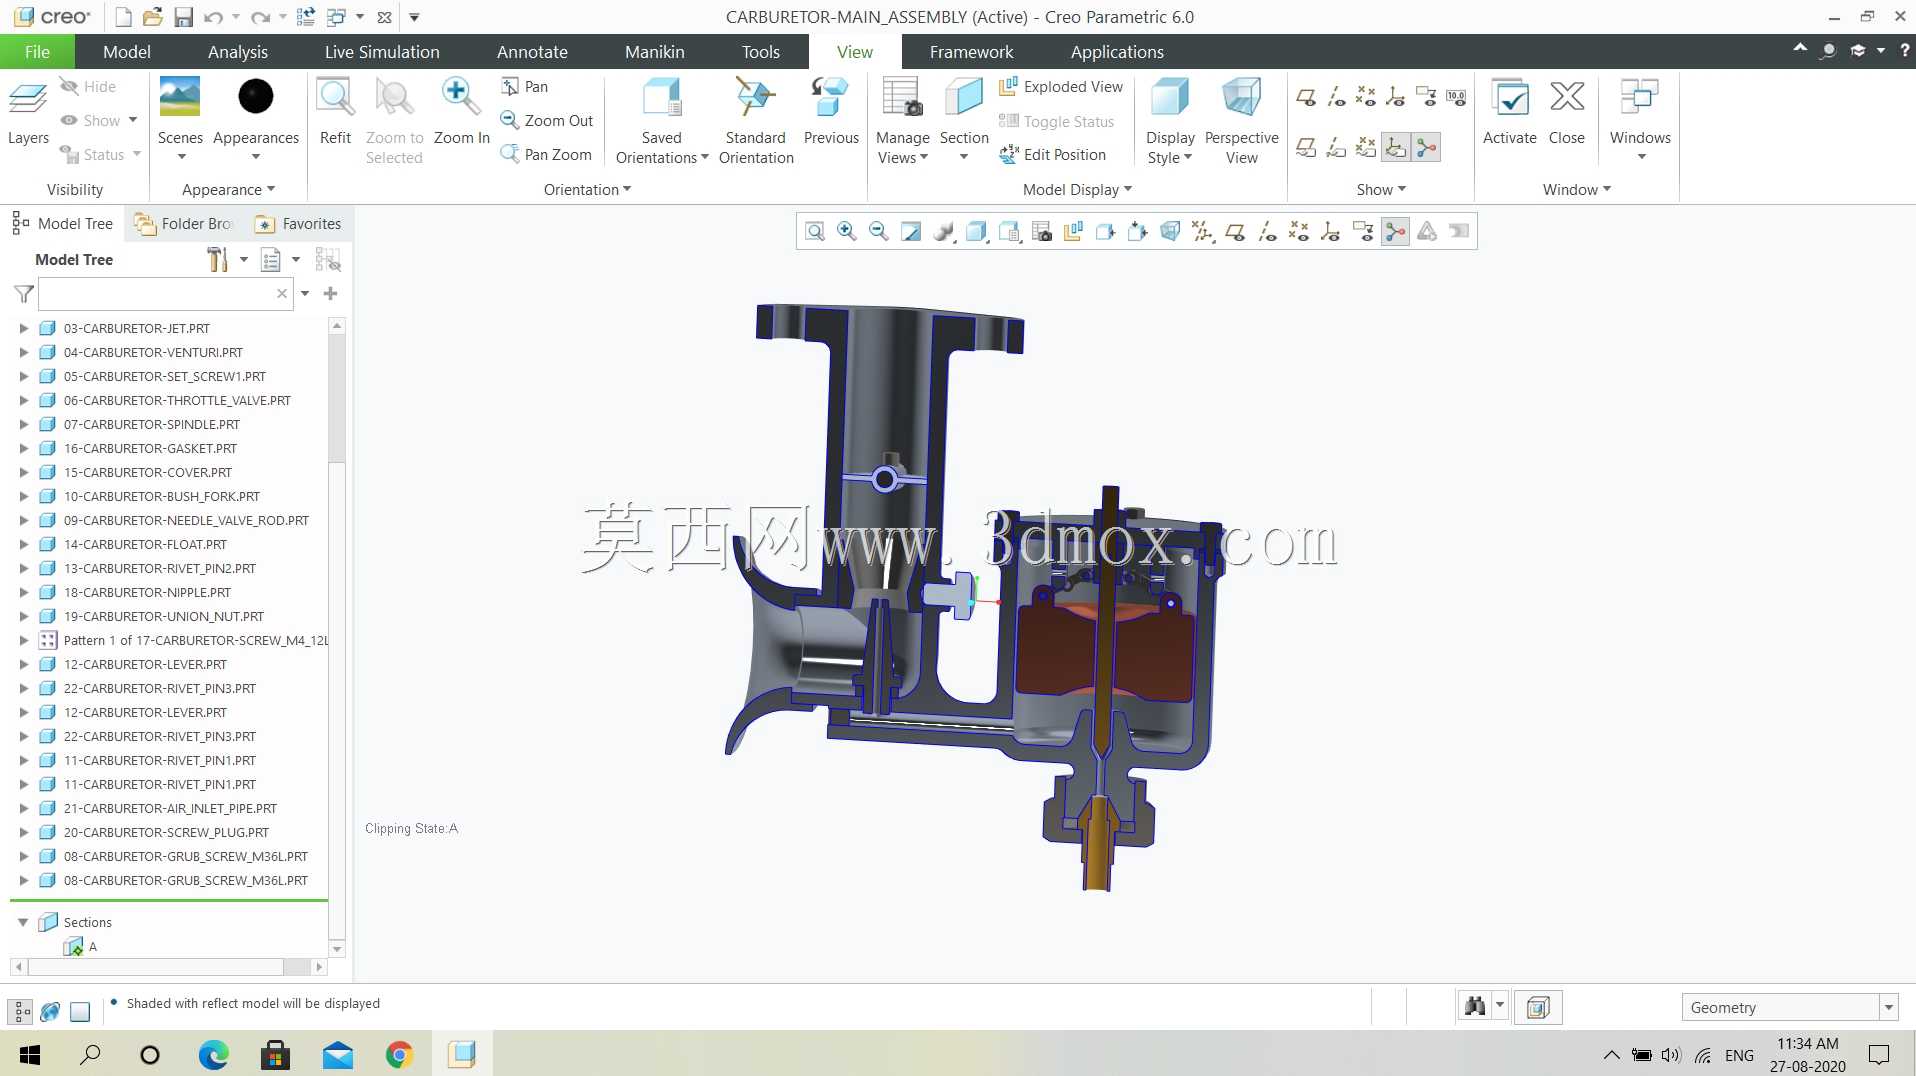Viewport: 1916px width, 1076px height.
Task: Click Zoom In on graphics toolbar
Action: [847, 232]
